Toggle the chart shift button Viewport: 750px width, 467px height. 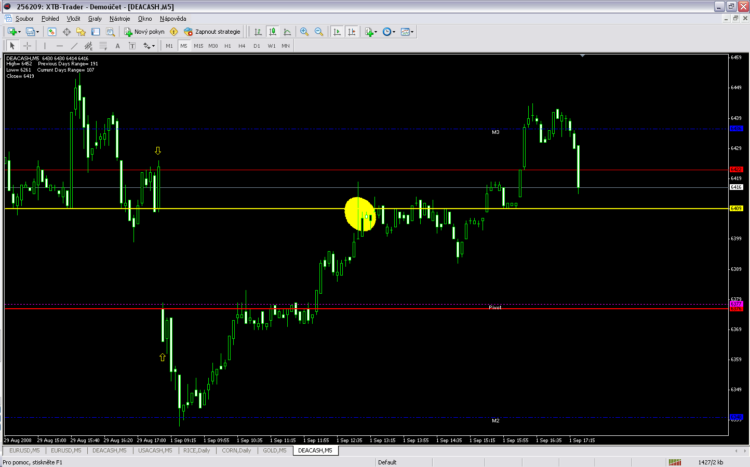point(351,32)
